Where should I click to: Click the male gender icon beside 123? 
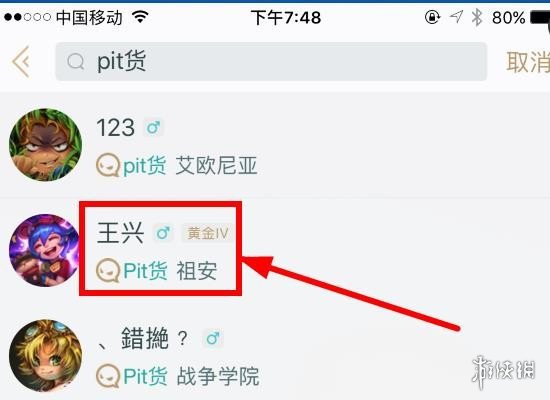pos(154,128)
